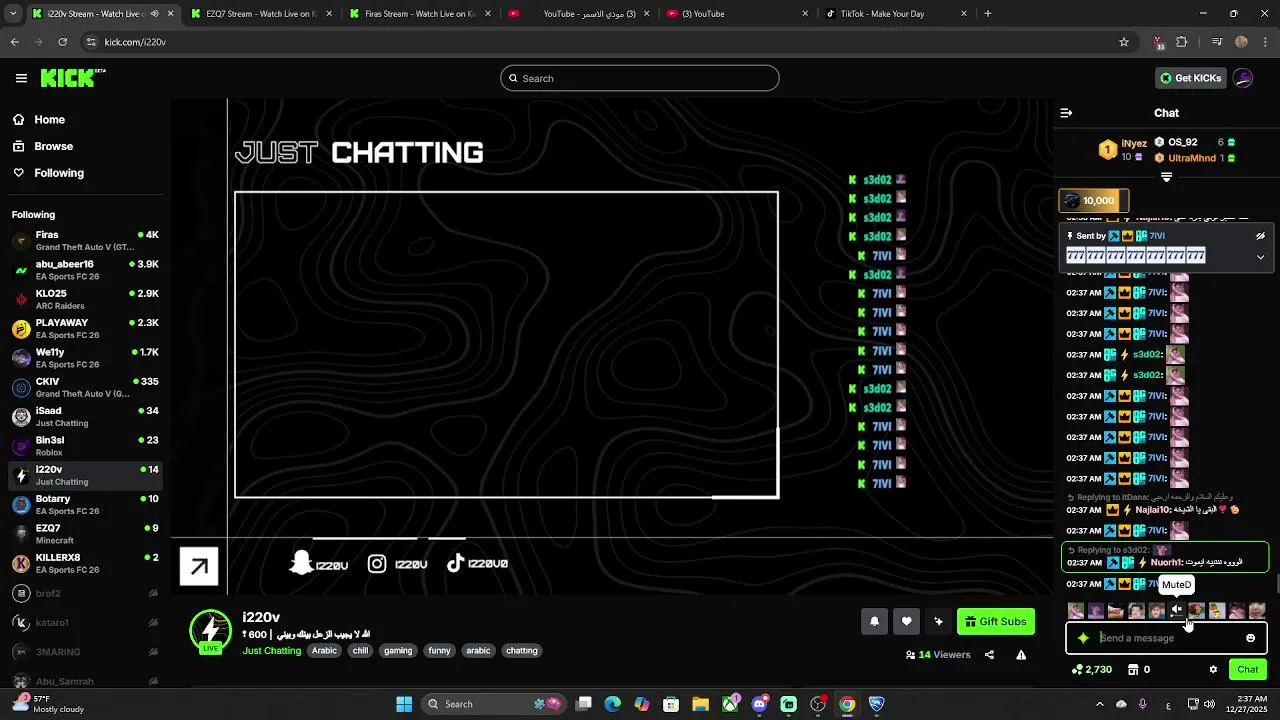The height and width of the screenshot is (720, 1280).
Task: Open the hamburger sidebar menu
Action: point(21,78)
